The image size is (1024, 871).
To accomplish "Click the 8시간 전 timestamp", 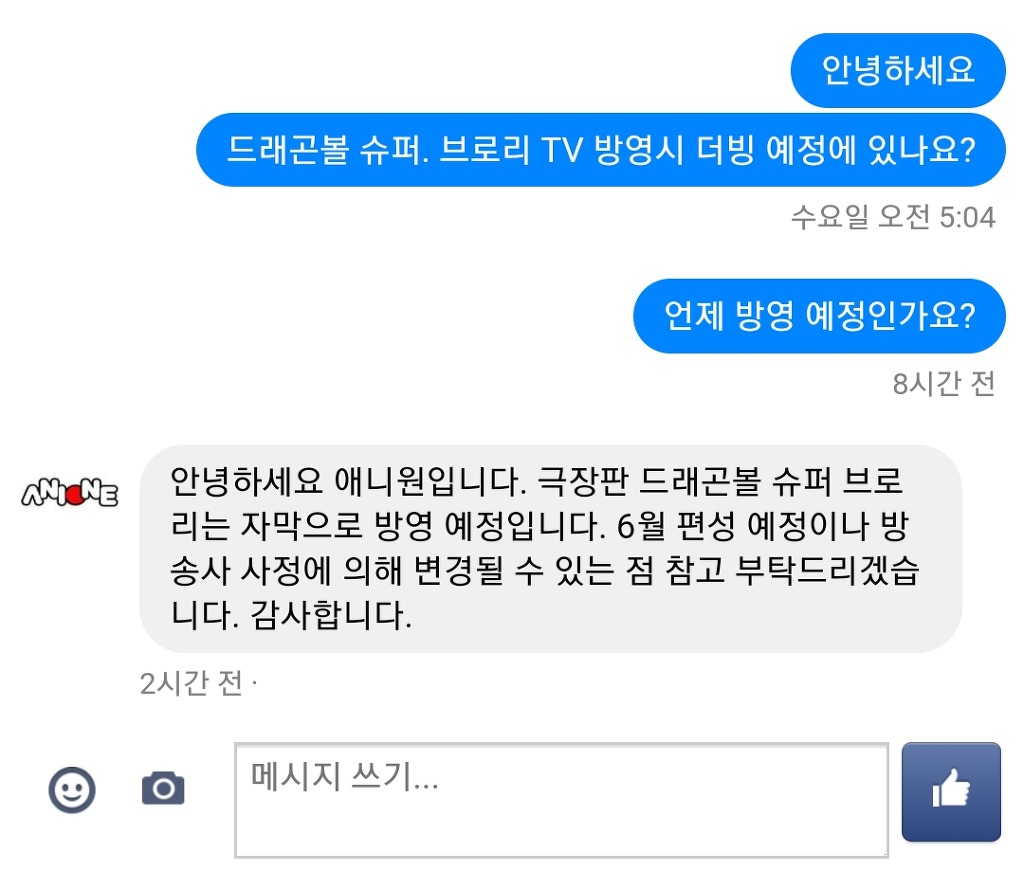I will click(943, 384).
